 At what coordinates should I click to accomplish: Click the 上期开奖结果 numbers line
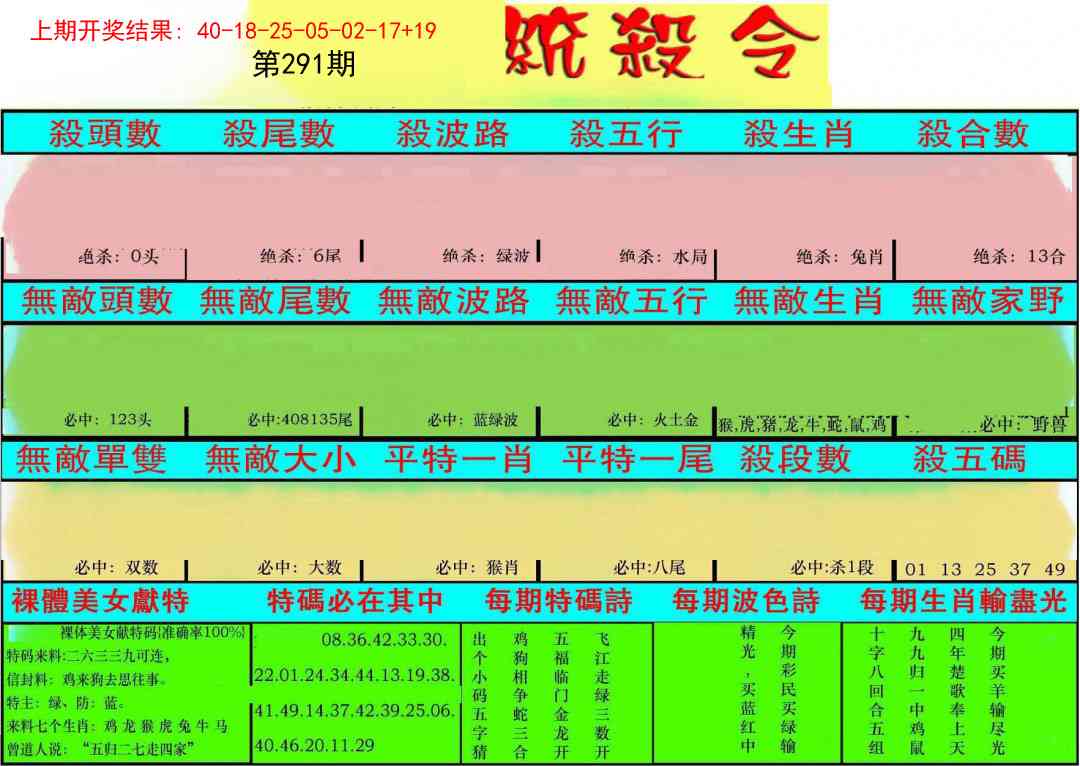coord(234,30)
